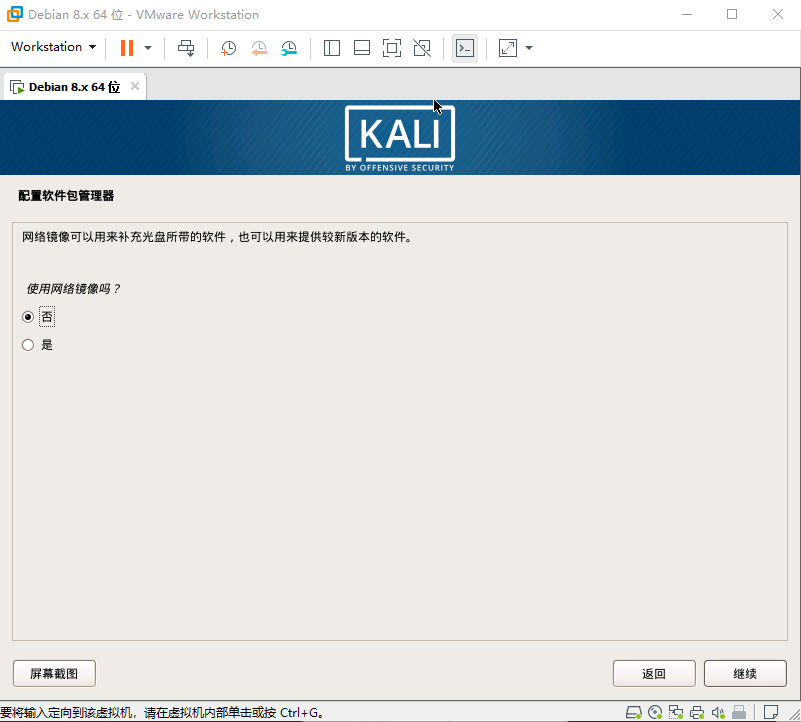801x722 pixels.
Task: Select the Debian 8.x 64 位 tab
Action: pos(75,87)
